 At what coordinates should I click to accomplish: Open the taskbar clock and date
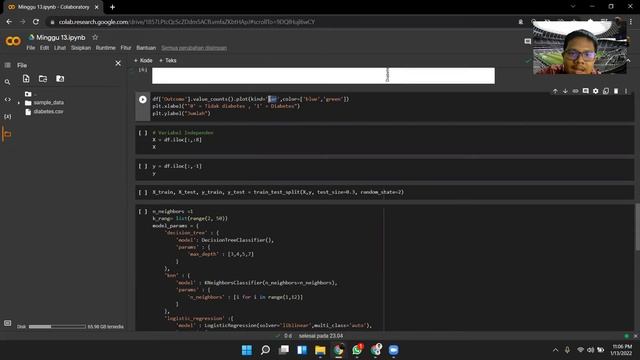[x=622, y=350]
